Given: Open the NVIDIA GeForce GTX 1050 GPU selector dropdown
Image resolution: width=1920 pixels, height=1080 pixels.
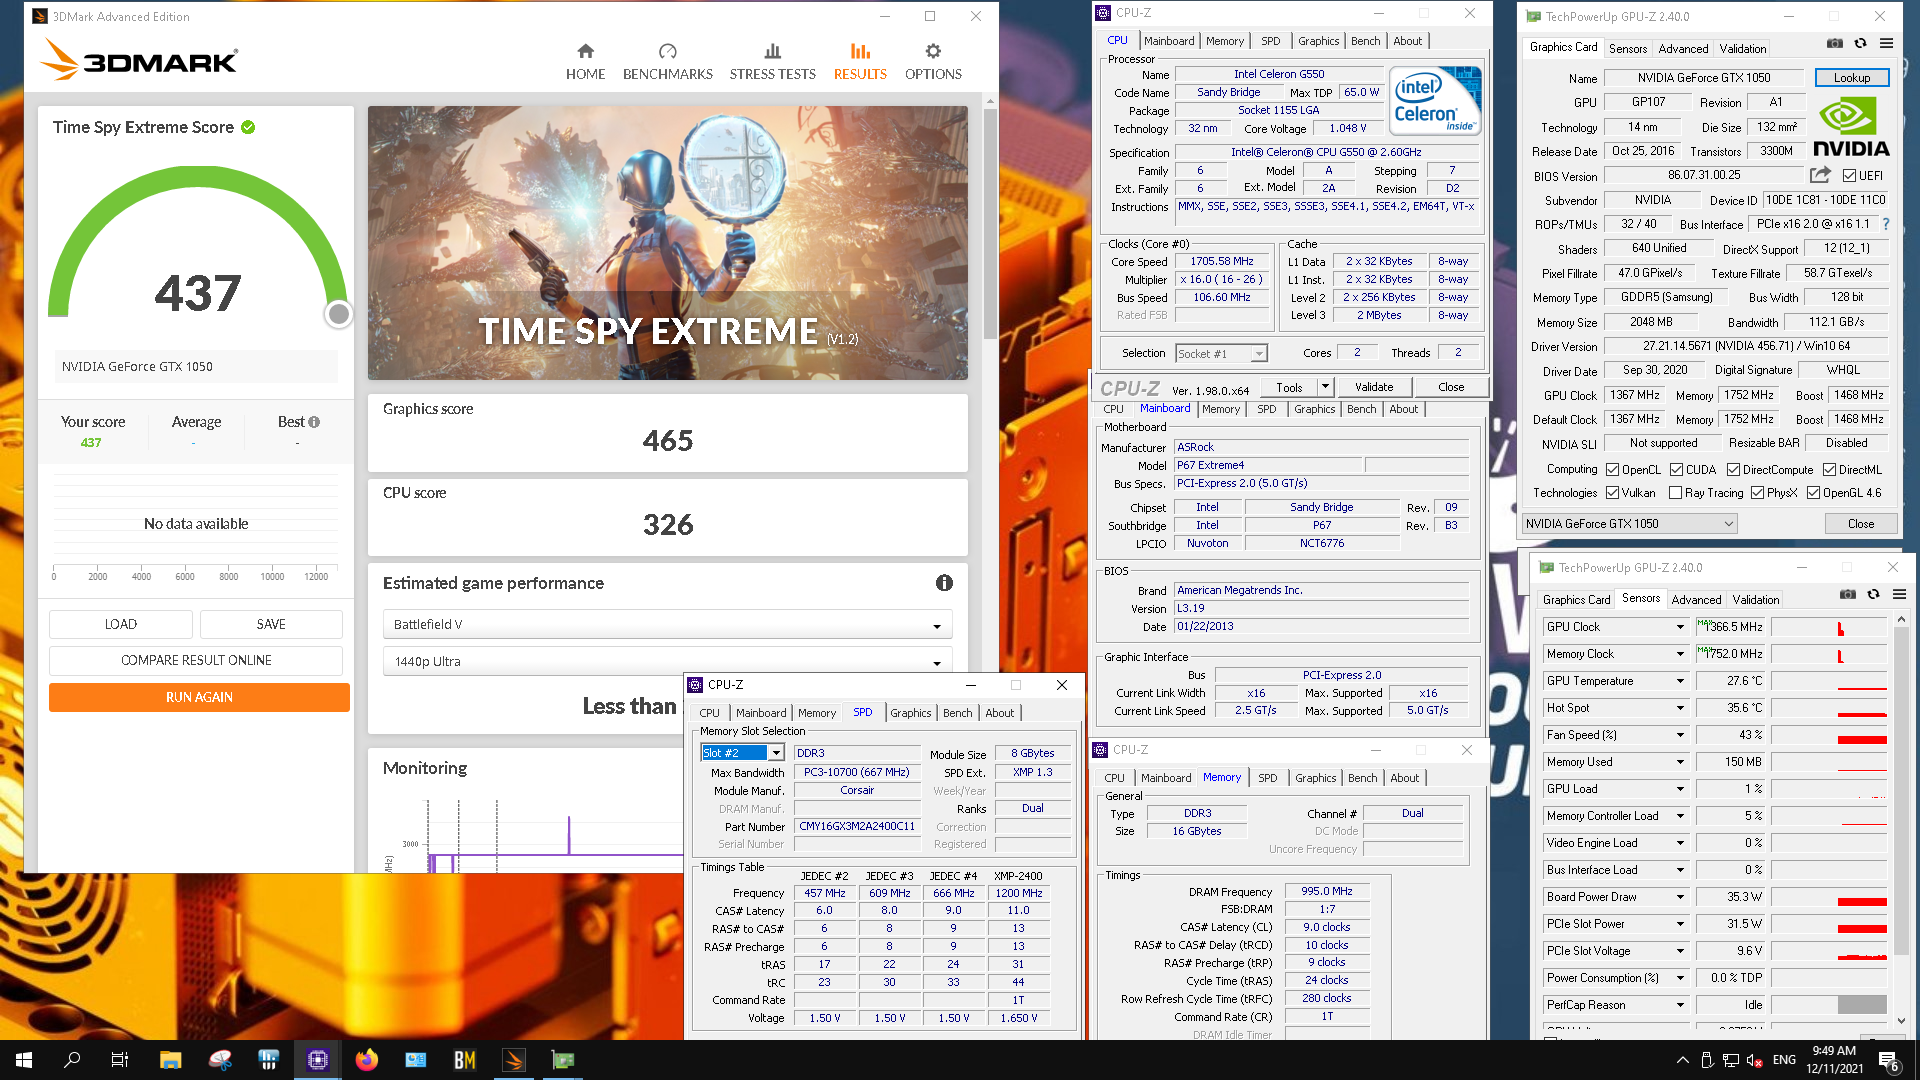Looking at the screenshot, I should point(1629,524).
